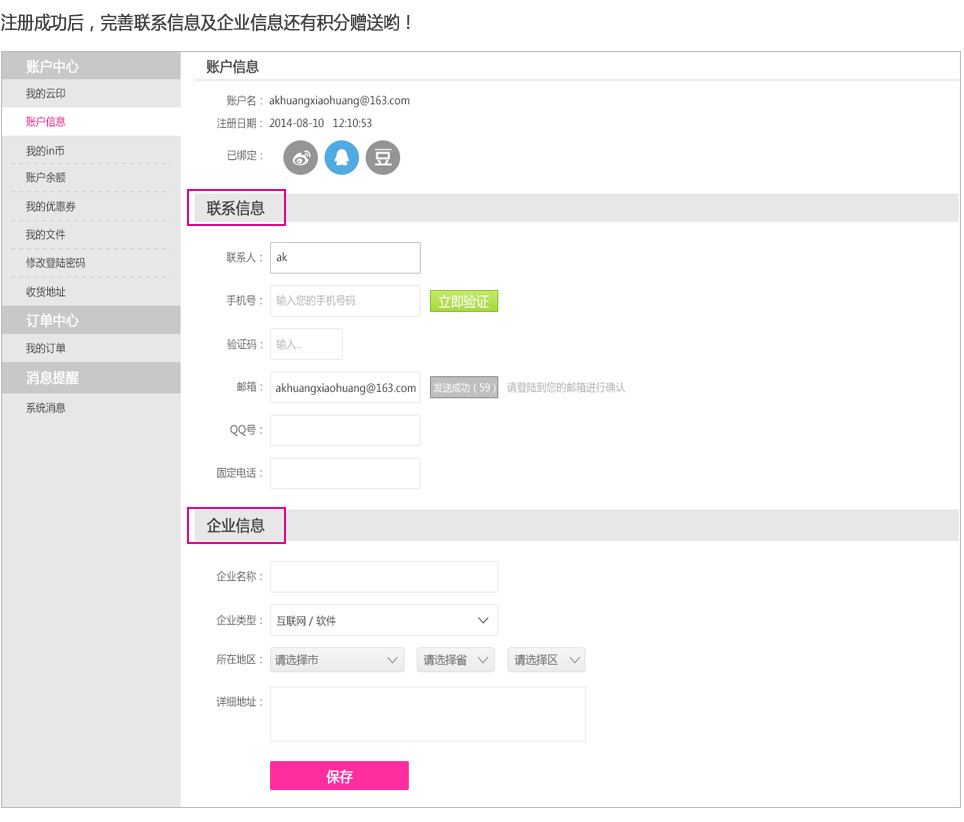Expand the 请选择省 dropdown

tap(455, 660)
